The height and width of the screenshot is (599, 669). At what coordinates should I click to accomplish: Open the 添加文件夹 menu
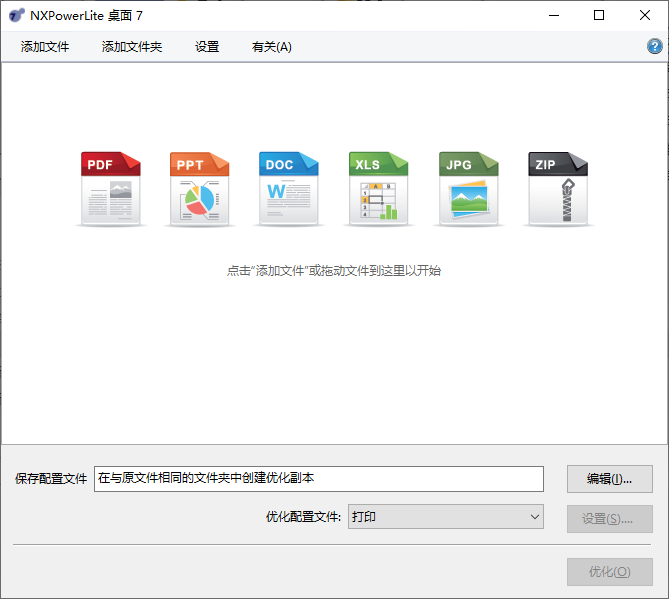132,47
